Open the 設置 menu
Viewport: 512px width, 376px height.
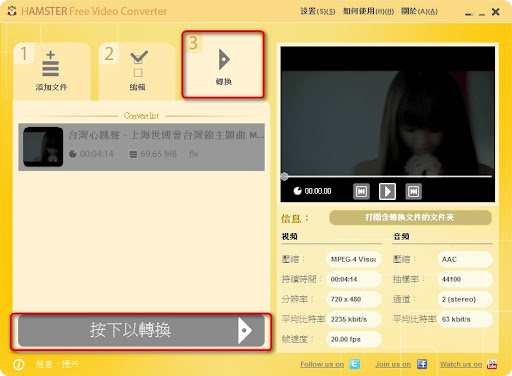click(318, 11)
